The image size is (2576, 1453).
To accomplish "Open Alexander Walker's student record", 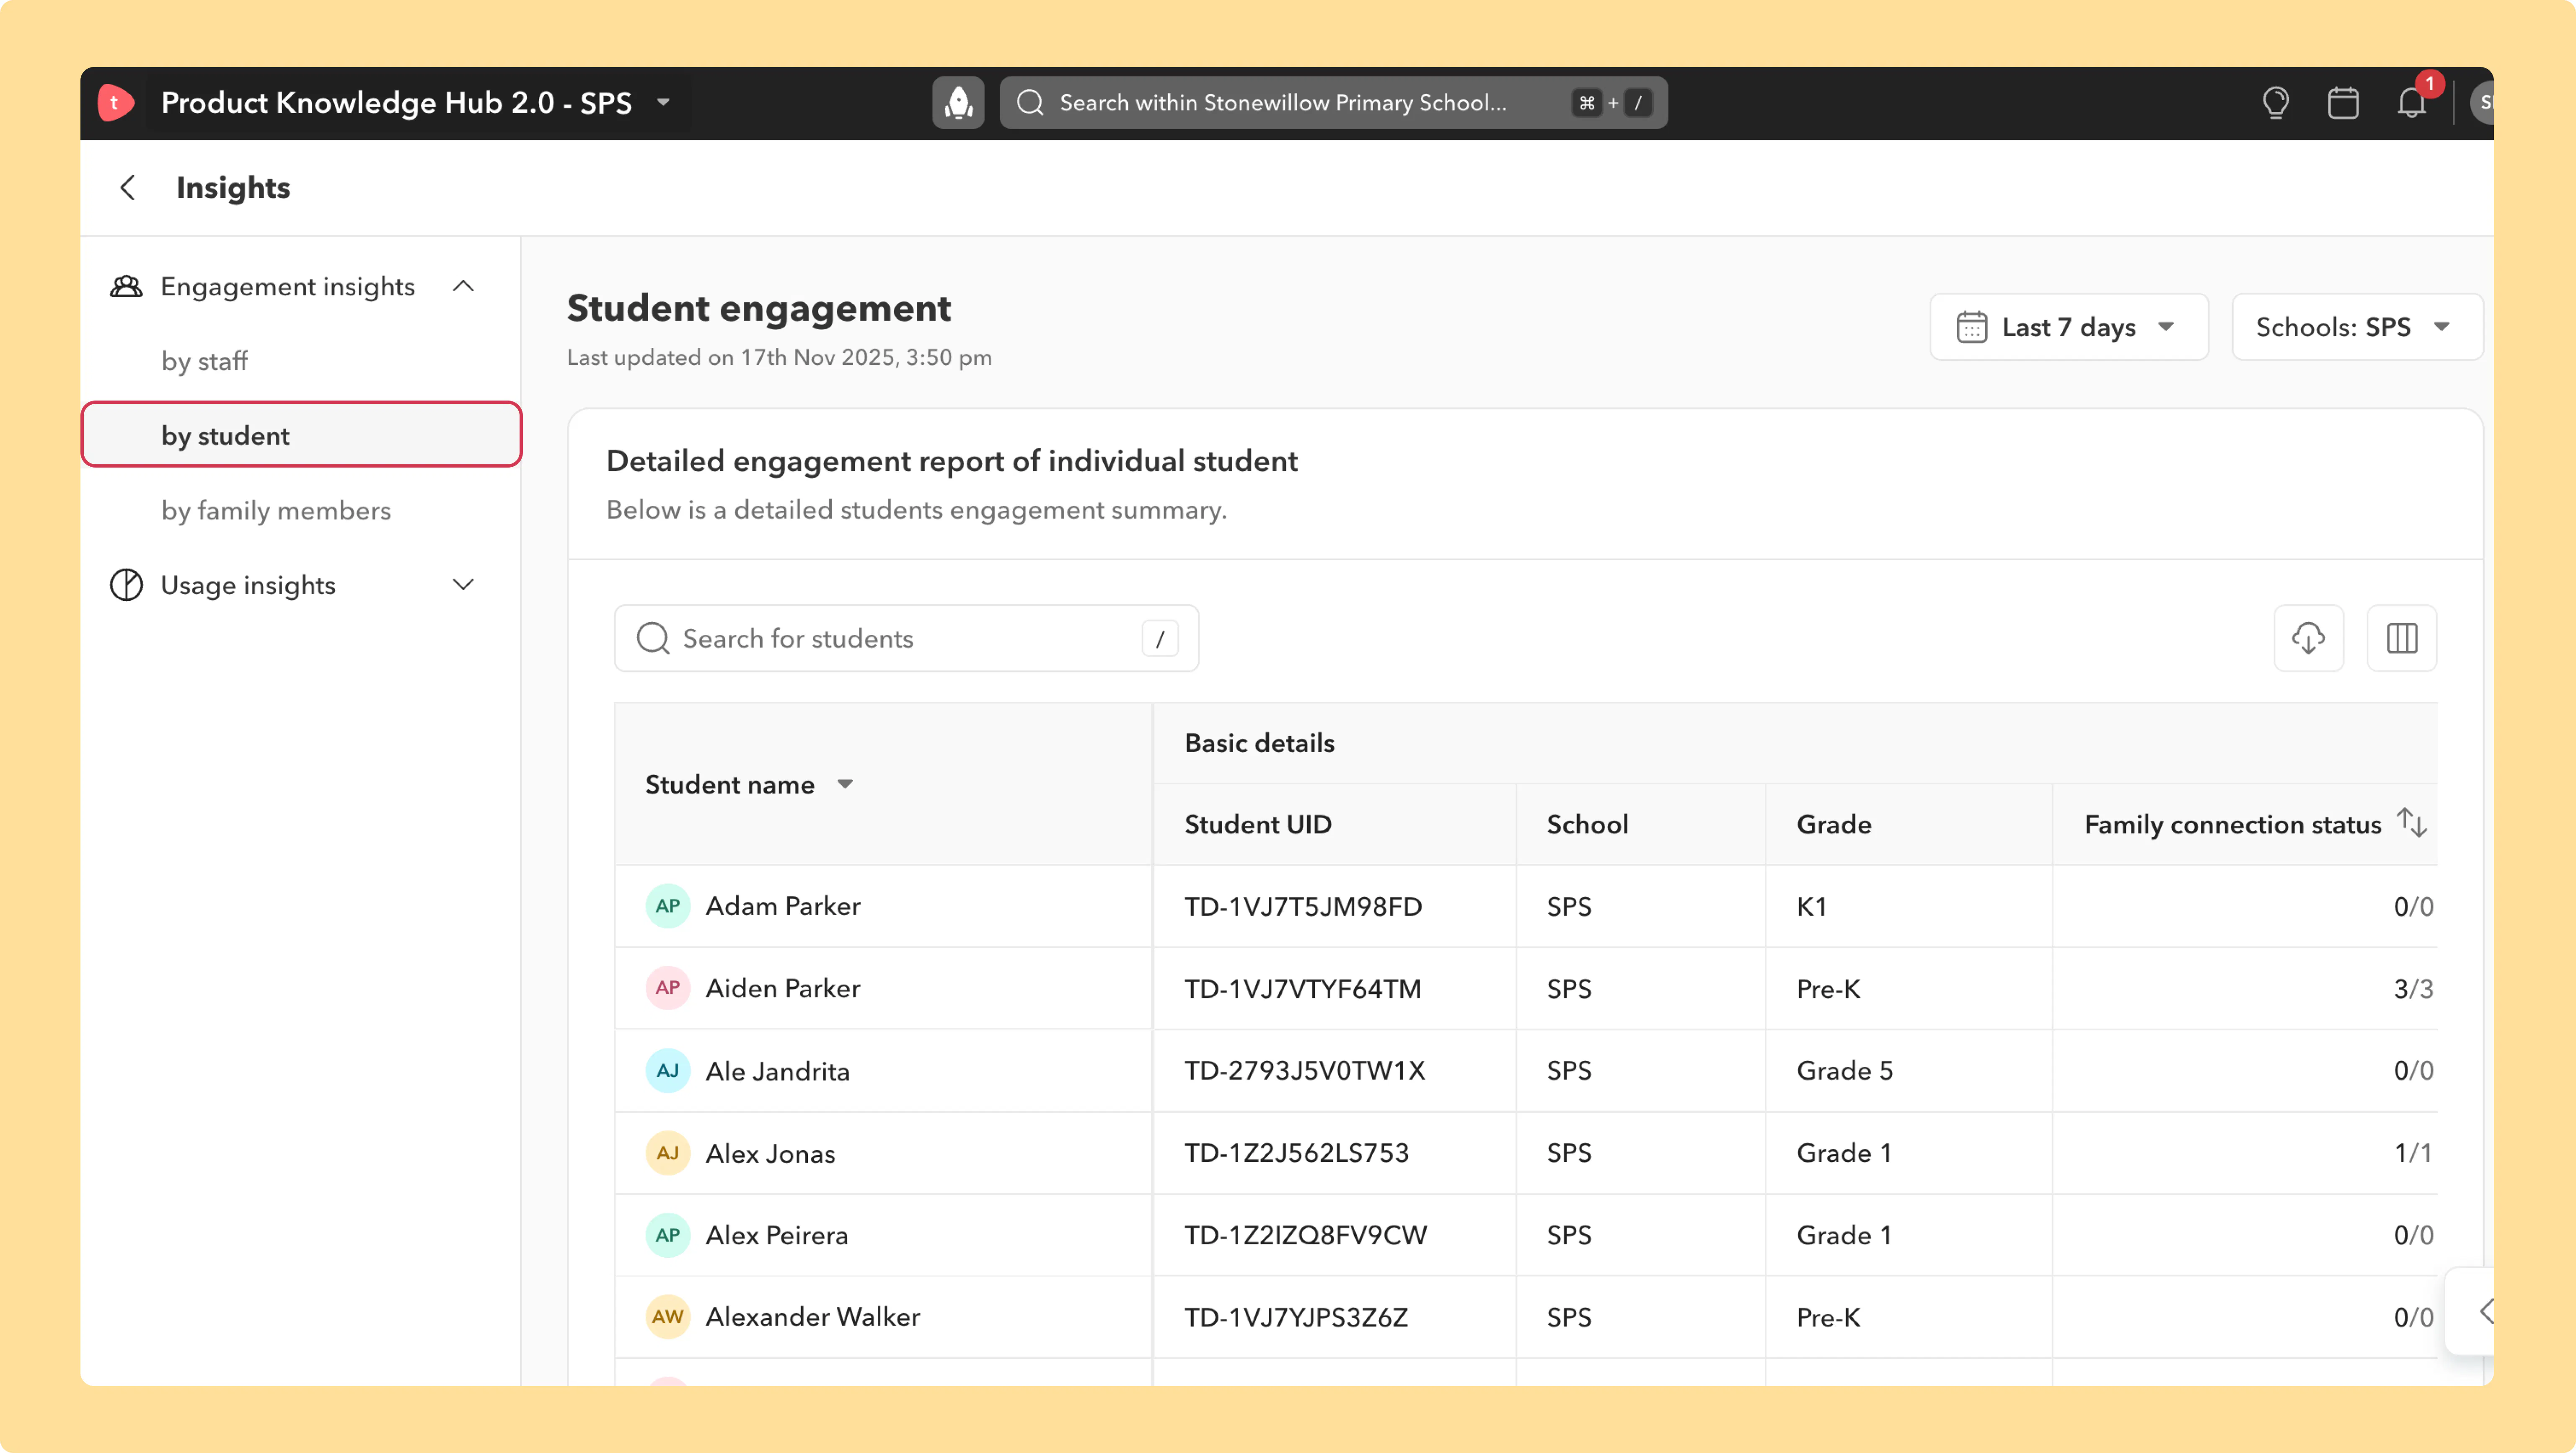I will click(x=813, y=1317).
